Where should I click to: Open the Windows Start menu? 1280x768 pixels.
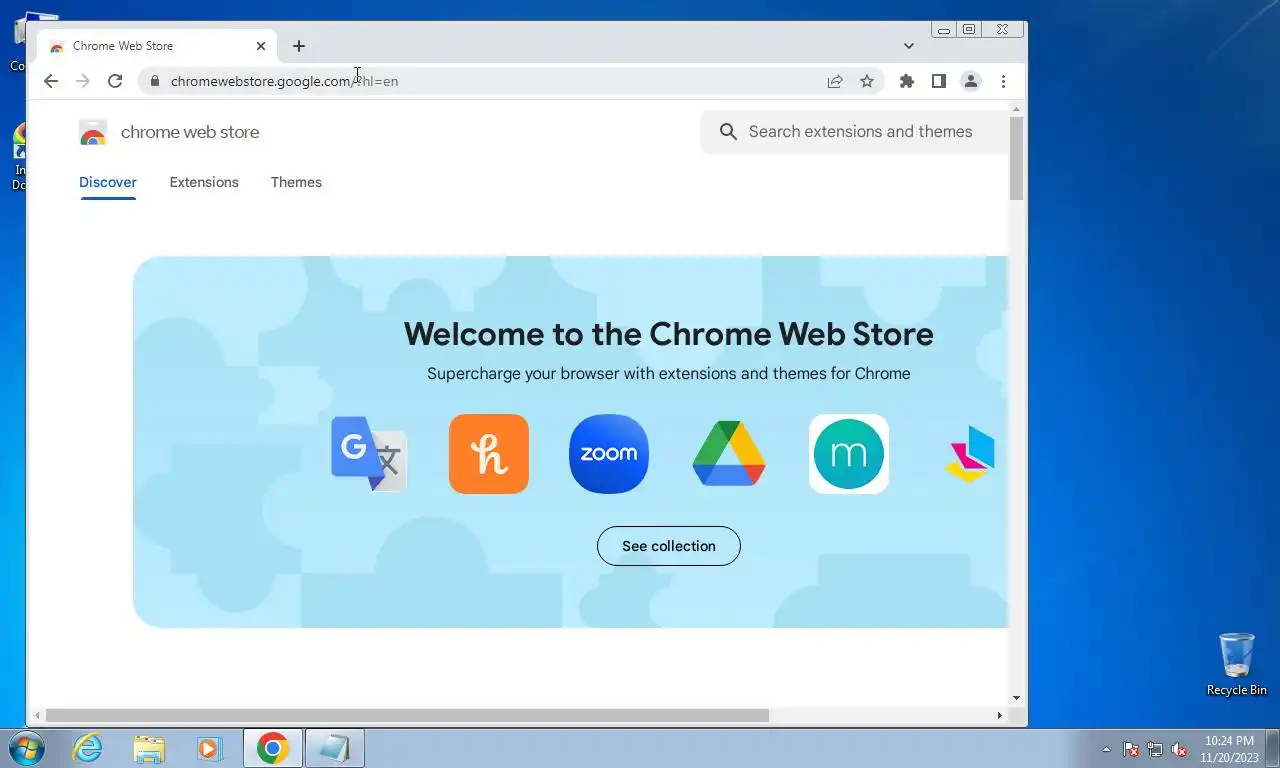27,748
